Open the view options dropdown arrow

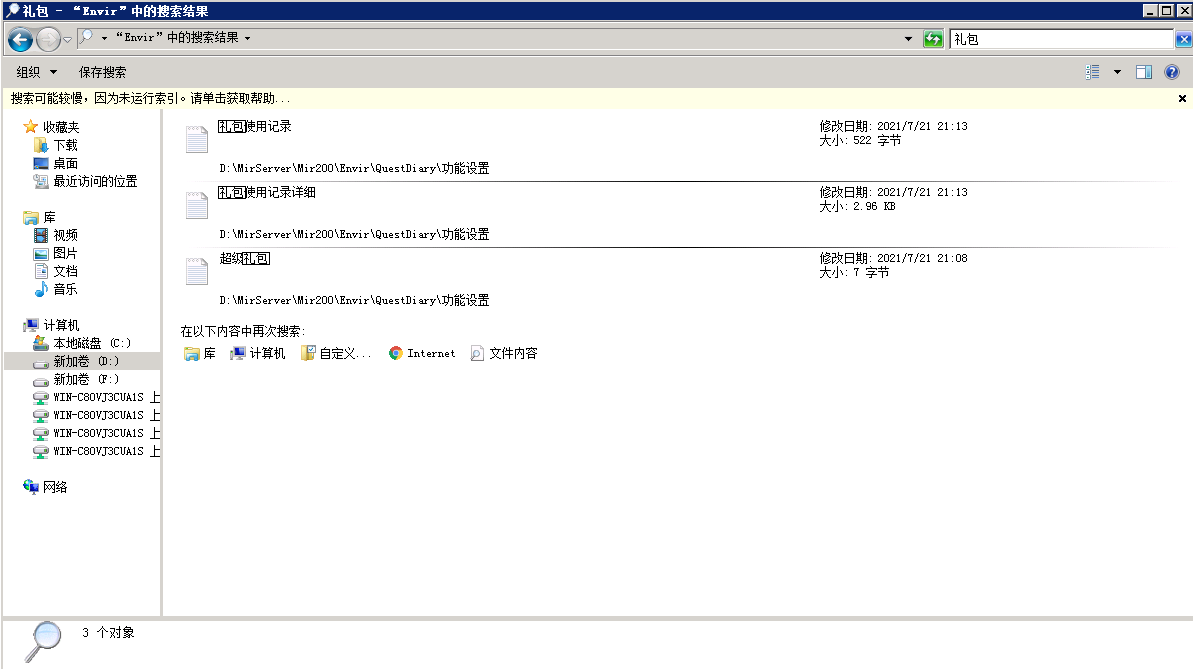click(x=1117, y=72)
